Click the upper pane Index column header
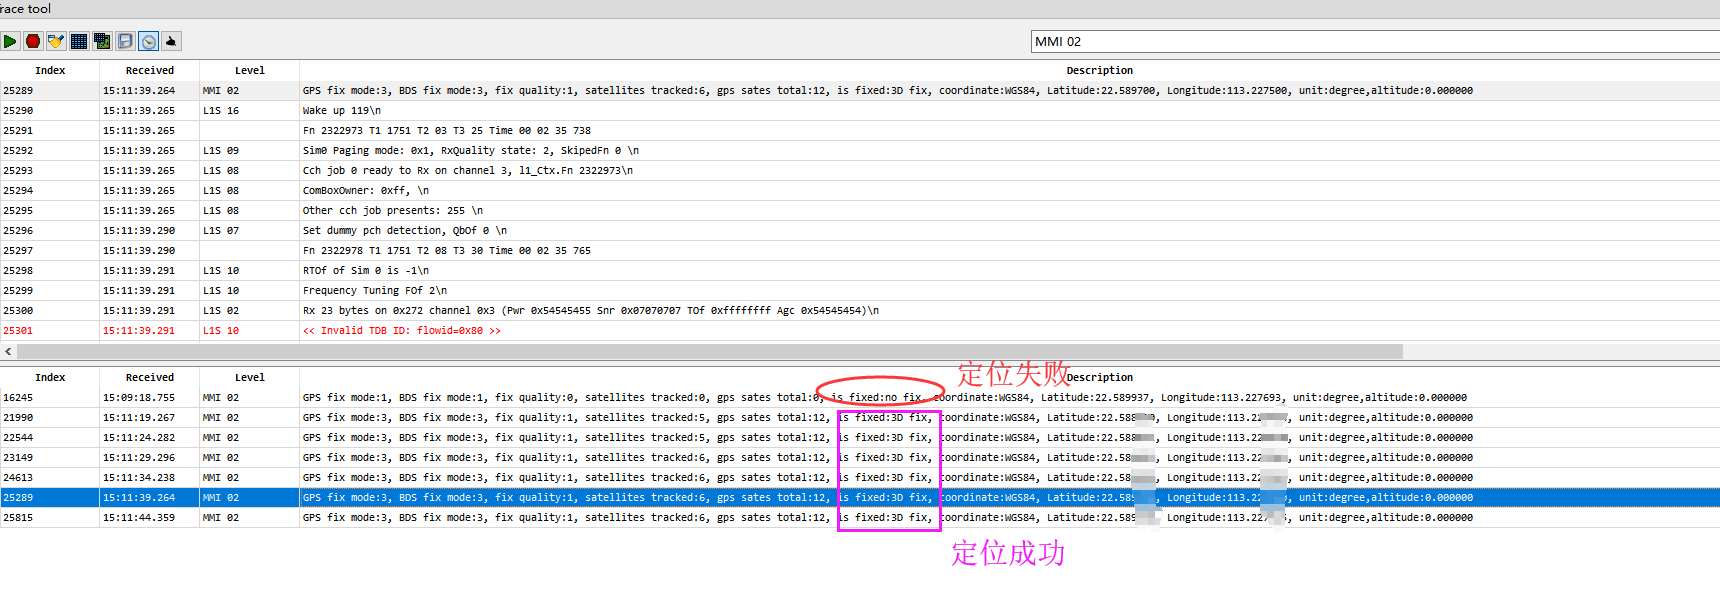Viewport: 1720px width, 610px height. click(50, 71)
